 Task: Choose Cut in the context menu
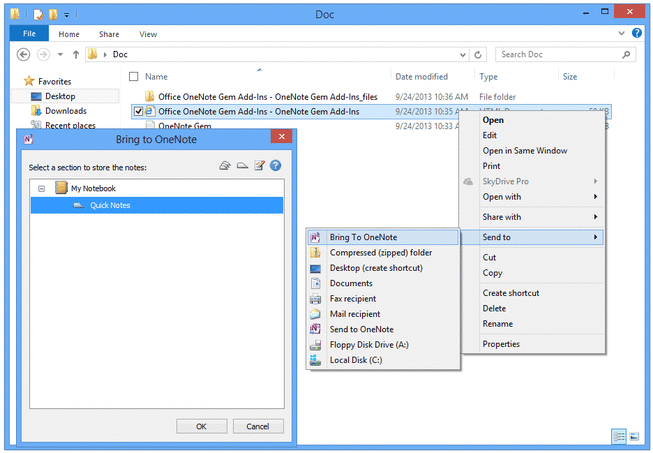(532, 258)
